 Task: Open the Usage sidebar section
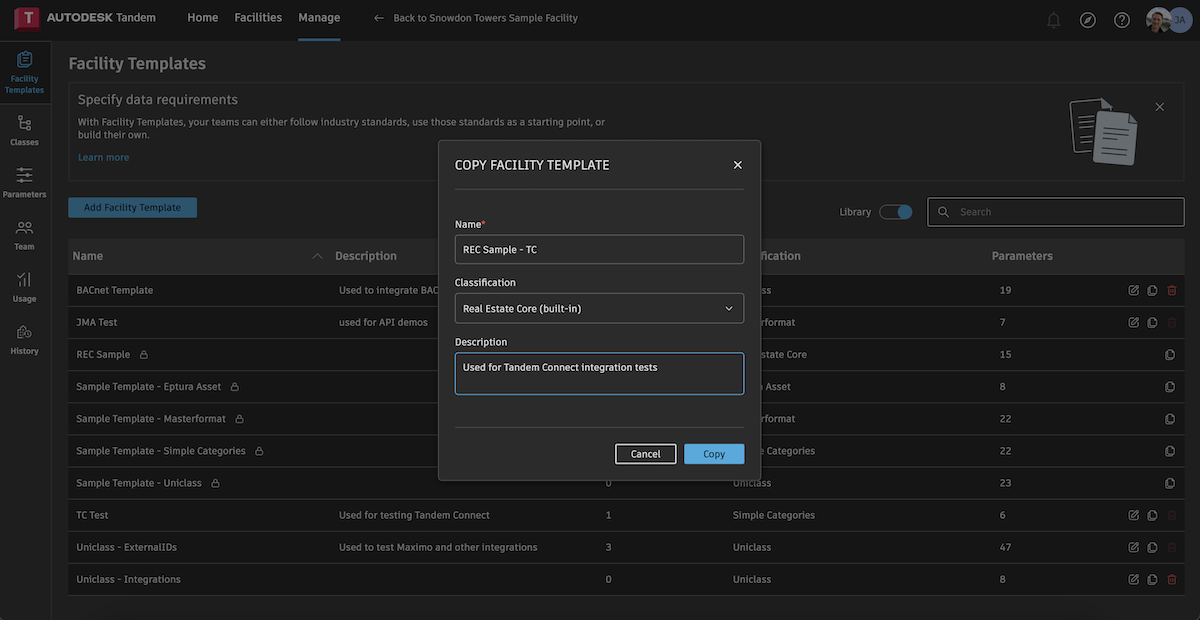pos(24,287)
